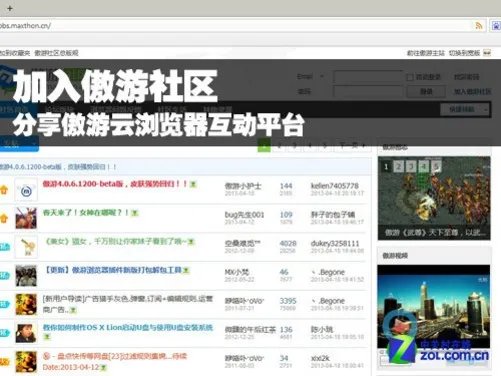This screenshot has height=376, width=501.
Task: Open last poster kellen7405778
Action: (335, 186)
